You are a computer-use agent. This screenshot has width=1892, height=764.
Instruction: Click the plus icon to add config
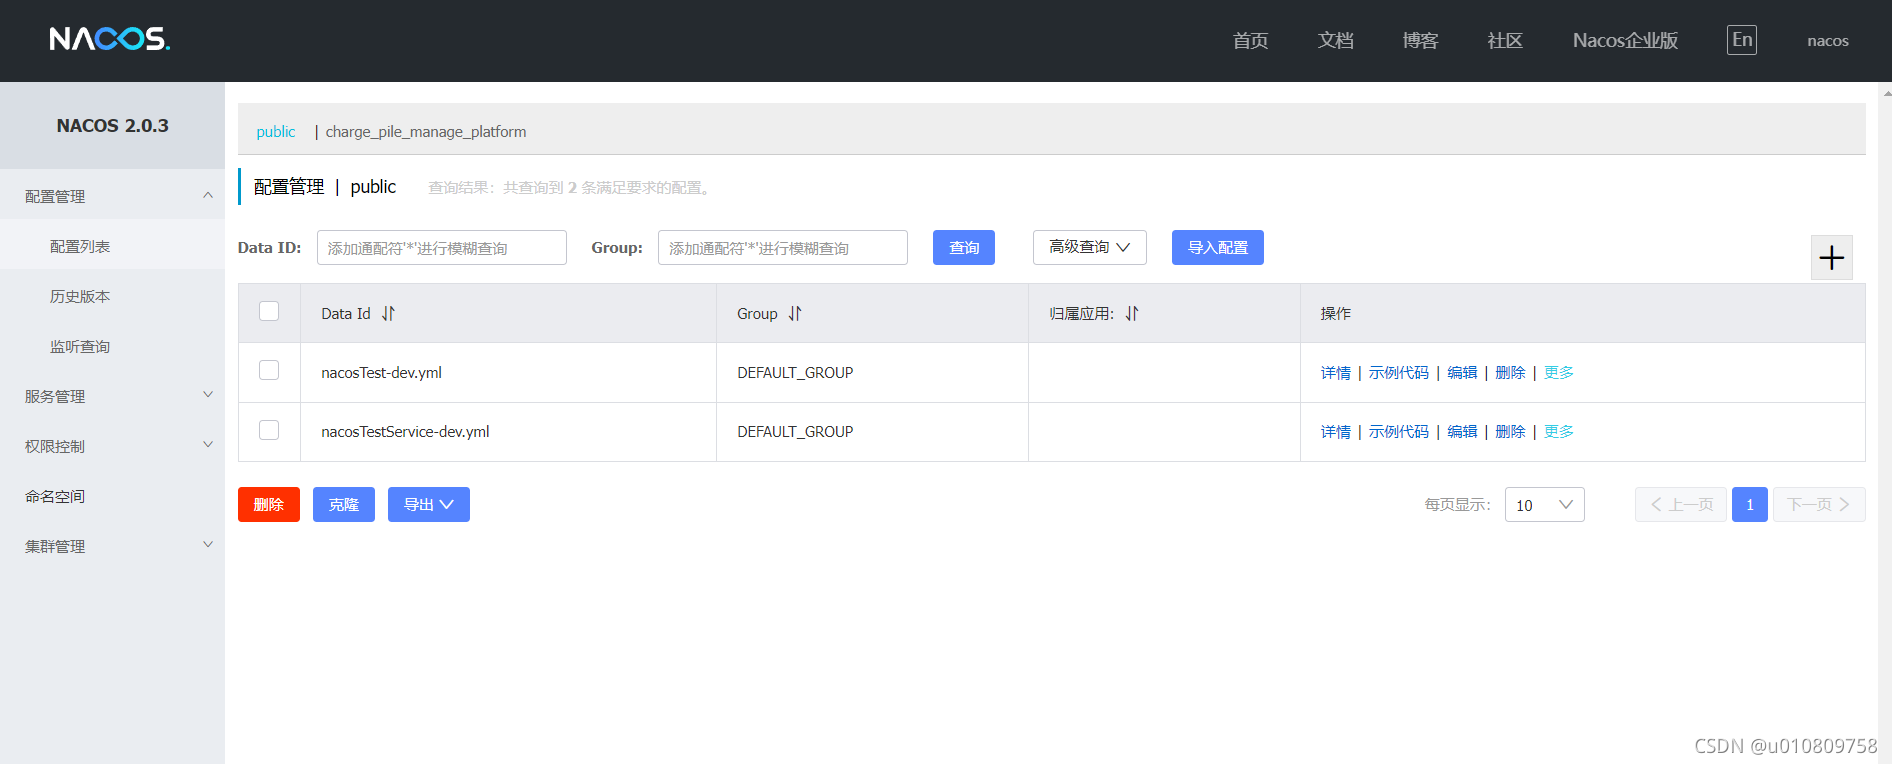[1832, 258]
